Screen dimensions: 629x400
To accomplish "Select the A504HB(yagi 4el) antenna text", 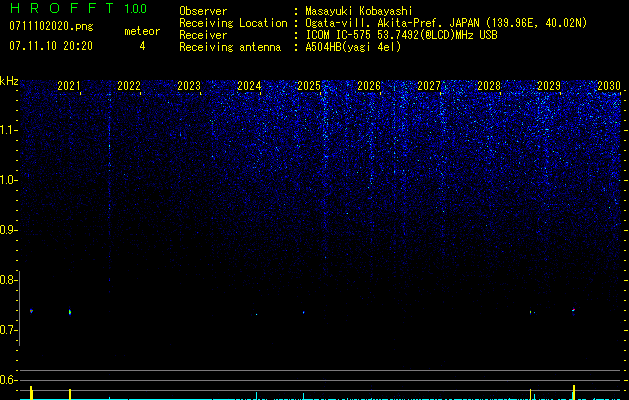I will coord(353,47).
